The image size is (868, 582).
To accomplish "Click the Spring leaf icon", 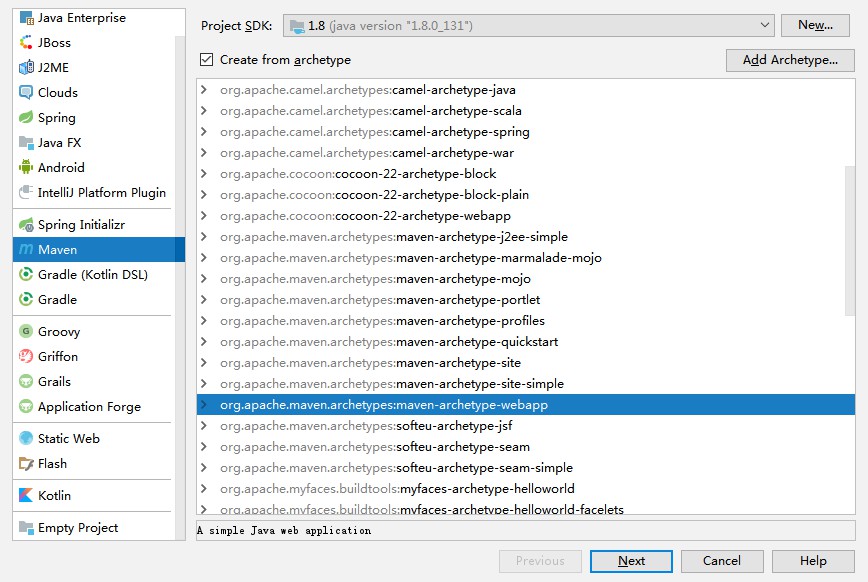I will (26, 117).
